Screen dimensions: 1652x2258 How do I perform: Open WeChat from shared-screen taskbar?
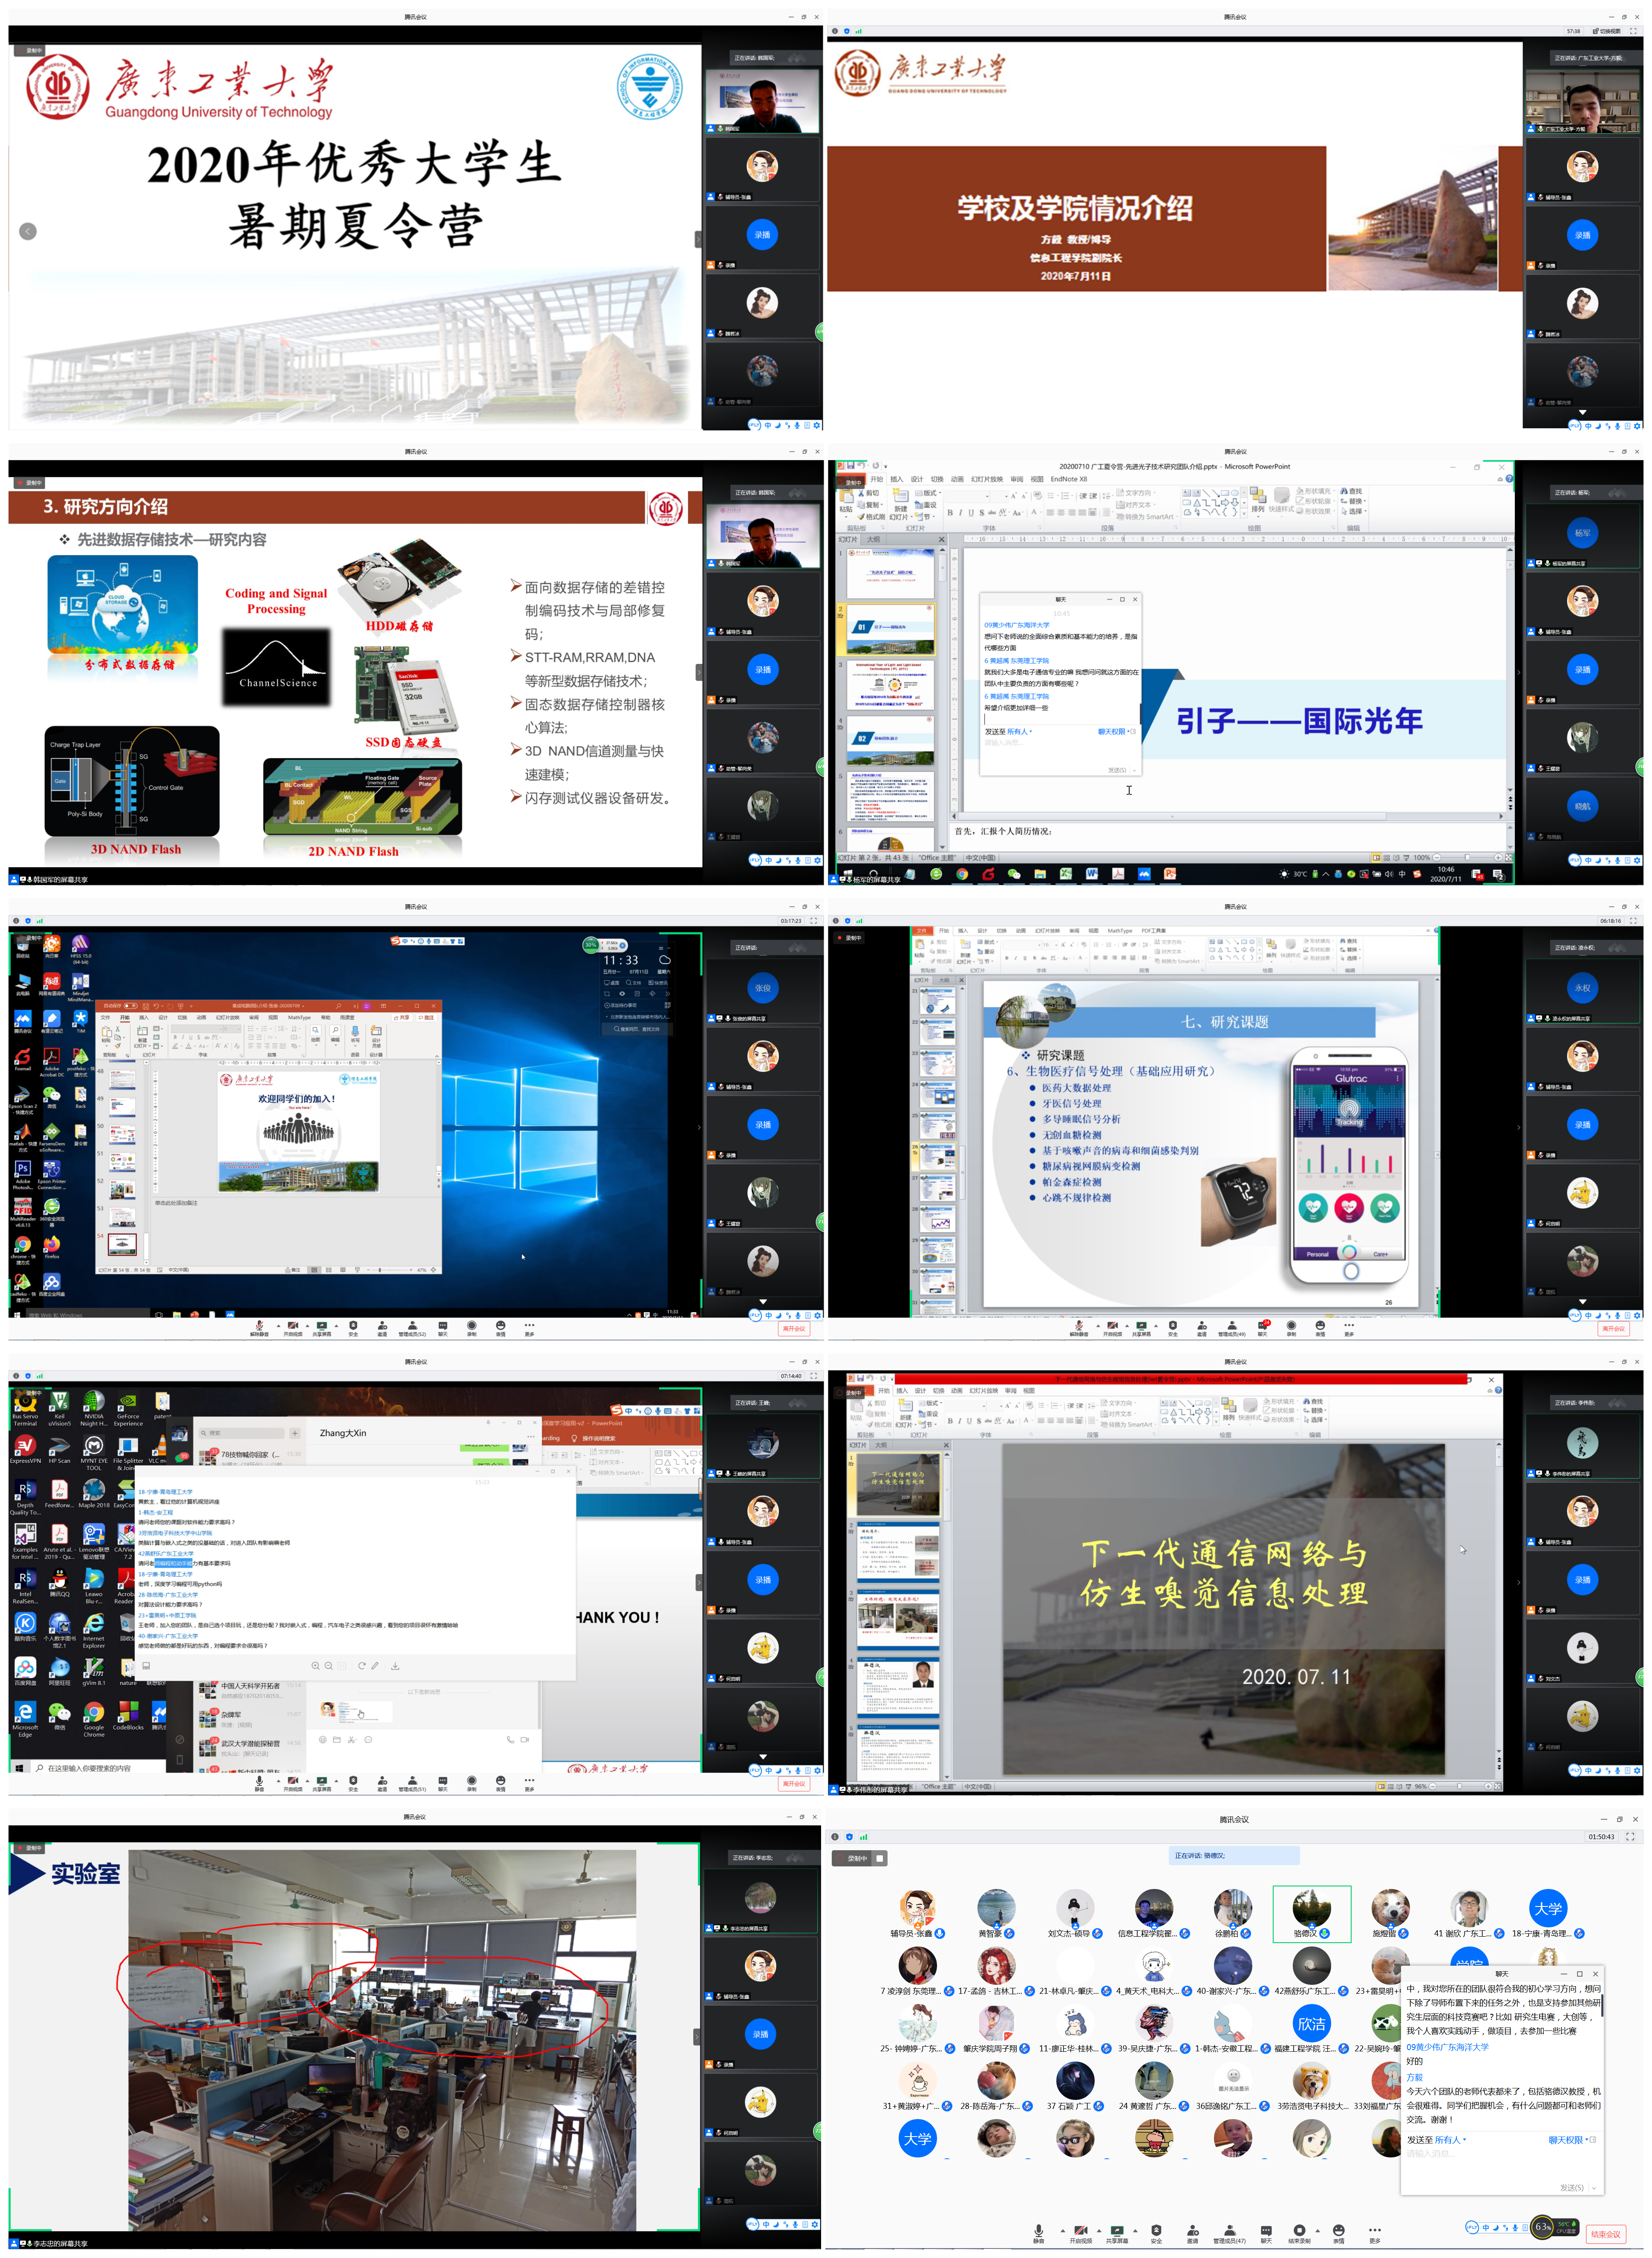[1014, 874]
